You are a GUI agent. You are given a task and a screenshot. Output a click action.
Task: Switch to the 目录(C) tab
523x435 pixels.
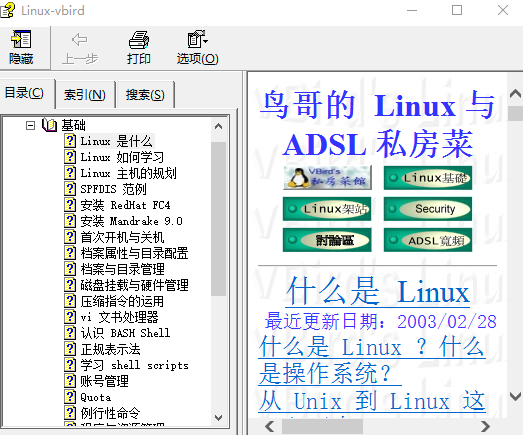(x=24, y=93)
